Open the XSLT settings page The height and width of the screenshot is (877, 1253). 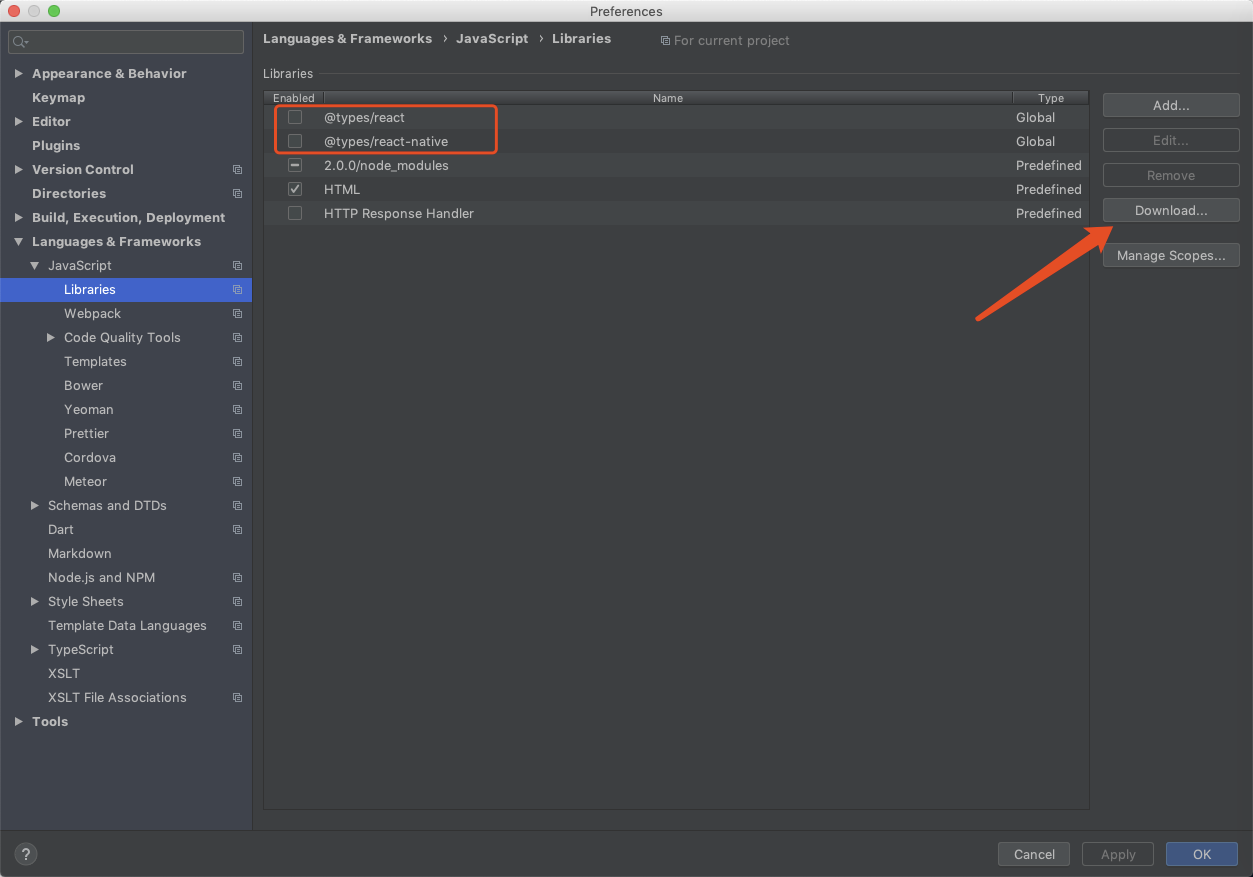coord(64,674)
